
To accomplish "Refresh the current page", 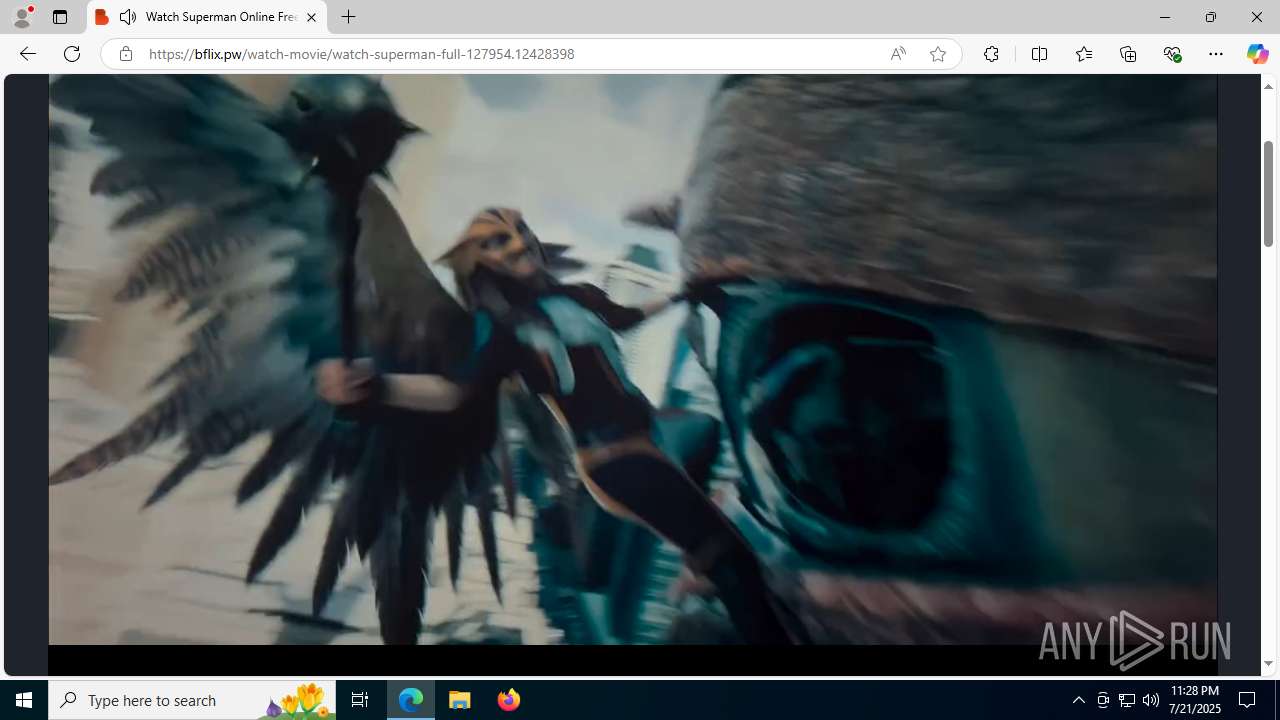I will (x=72, y=54).
